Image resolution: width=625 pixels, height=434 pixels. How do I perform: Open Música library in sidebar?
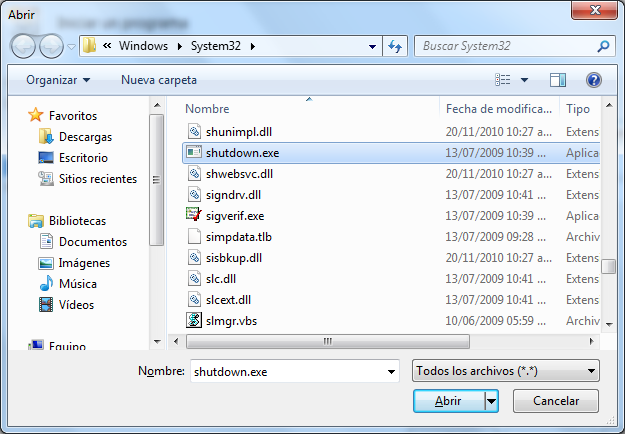[78, 284]
